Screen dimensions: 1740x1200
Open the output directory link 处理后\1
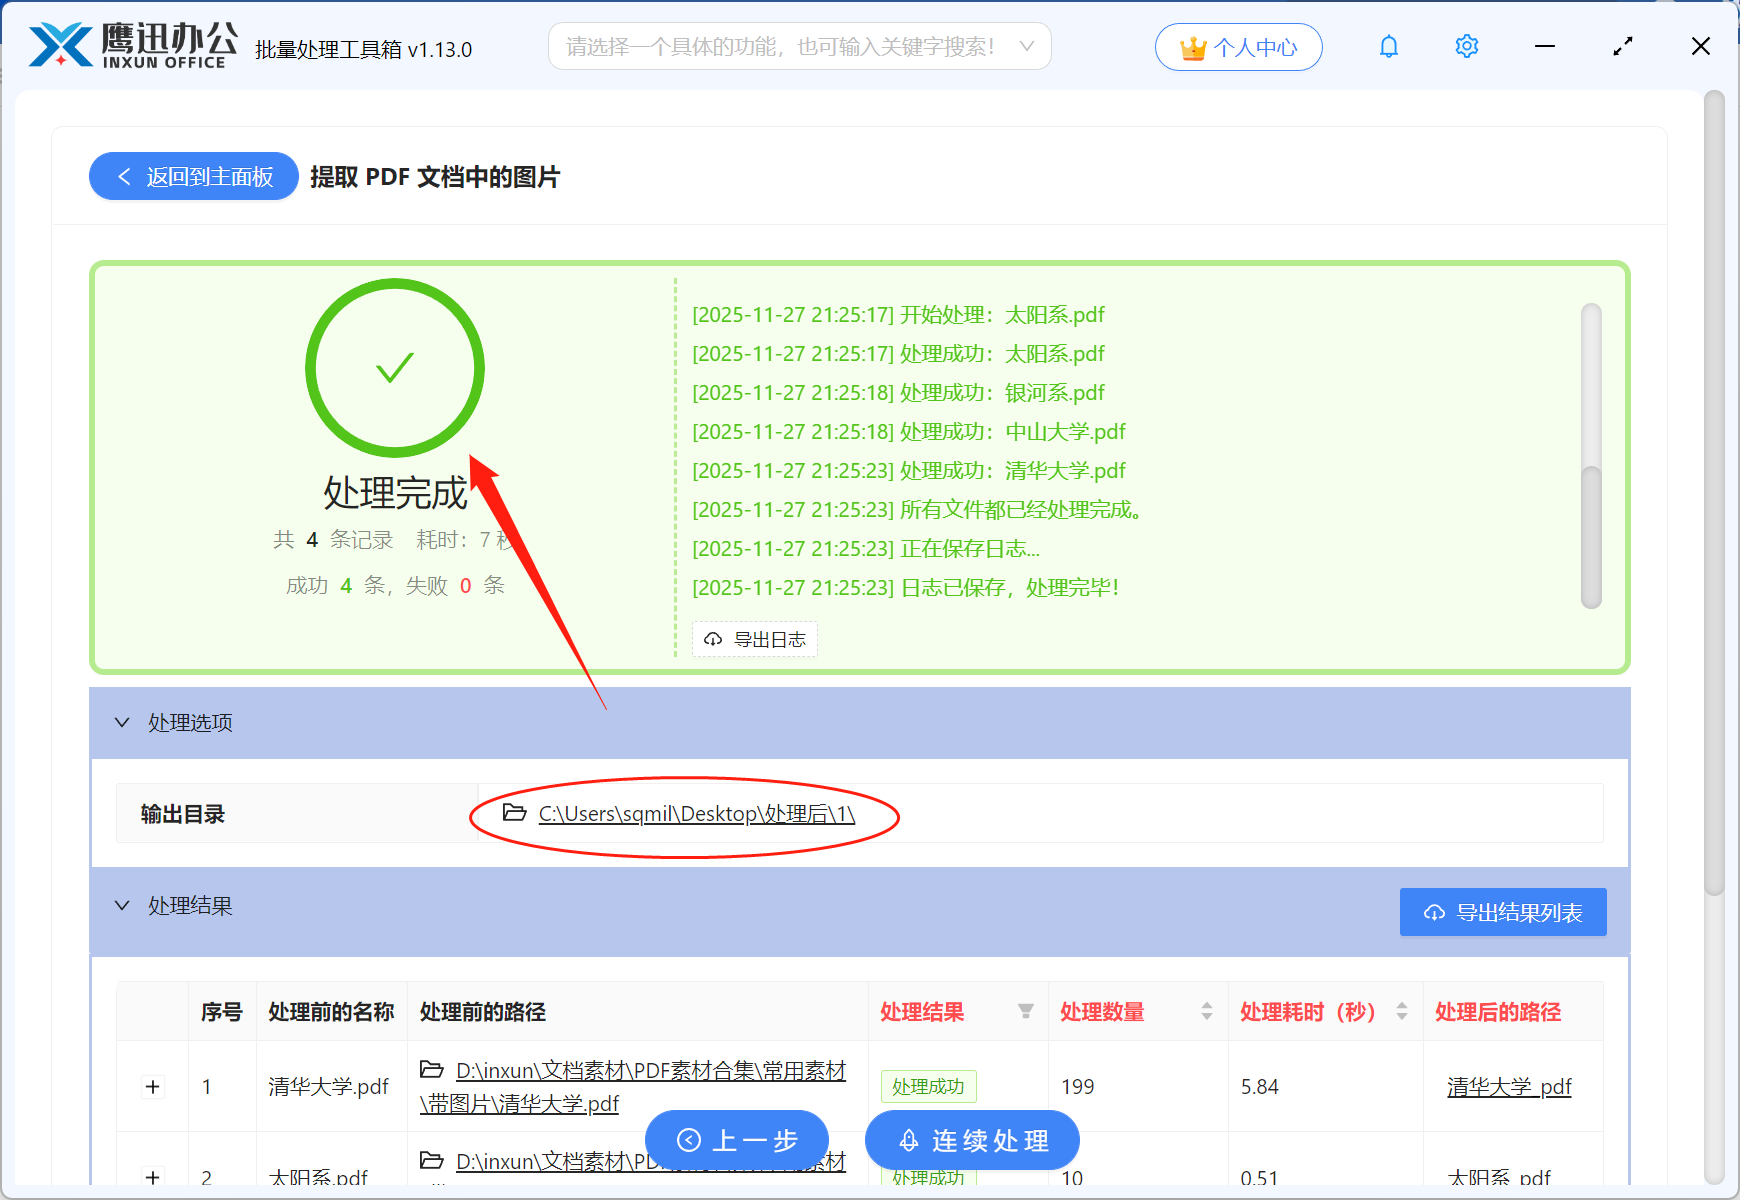pyautogui.click(x=695, y=814)
